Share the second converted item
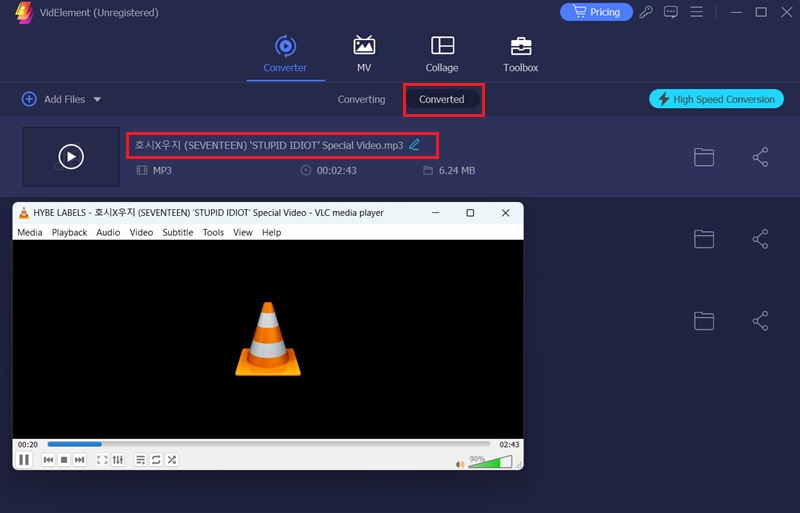800x513 pixels. 760,239
